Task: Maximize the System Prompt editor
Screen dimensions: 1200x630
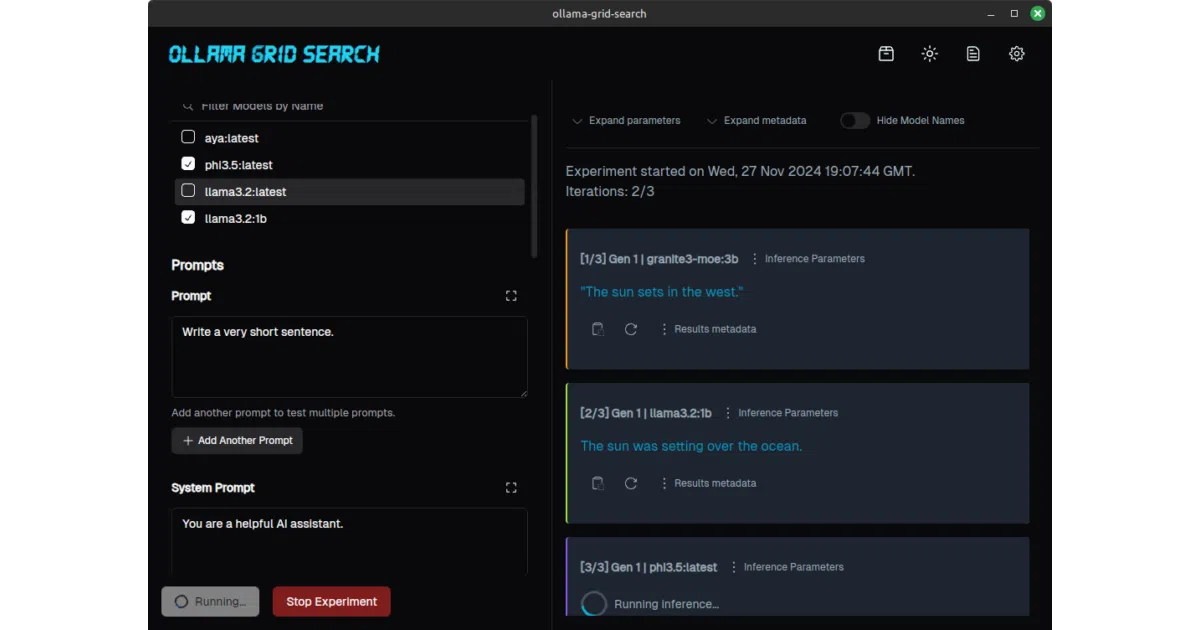Action: 511,488
